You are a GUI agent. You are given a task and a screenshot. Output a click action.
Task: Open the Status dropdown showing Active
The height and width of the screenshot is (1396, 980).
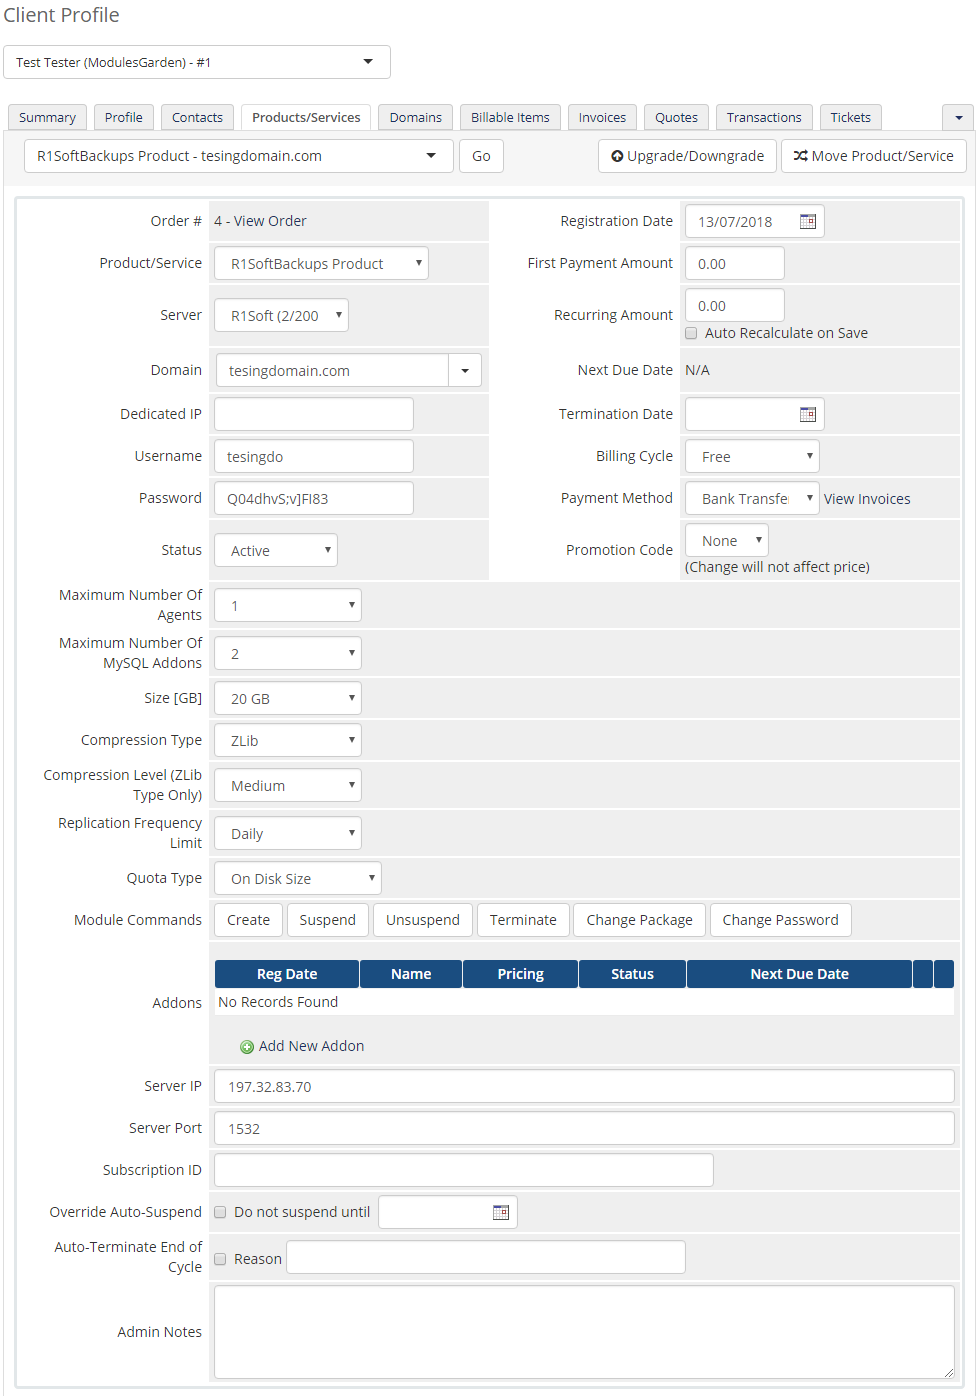coord(276,551)
